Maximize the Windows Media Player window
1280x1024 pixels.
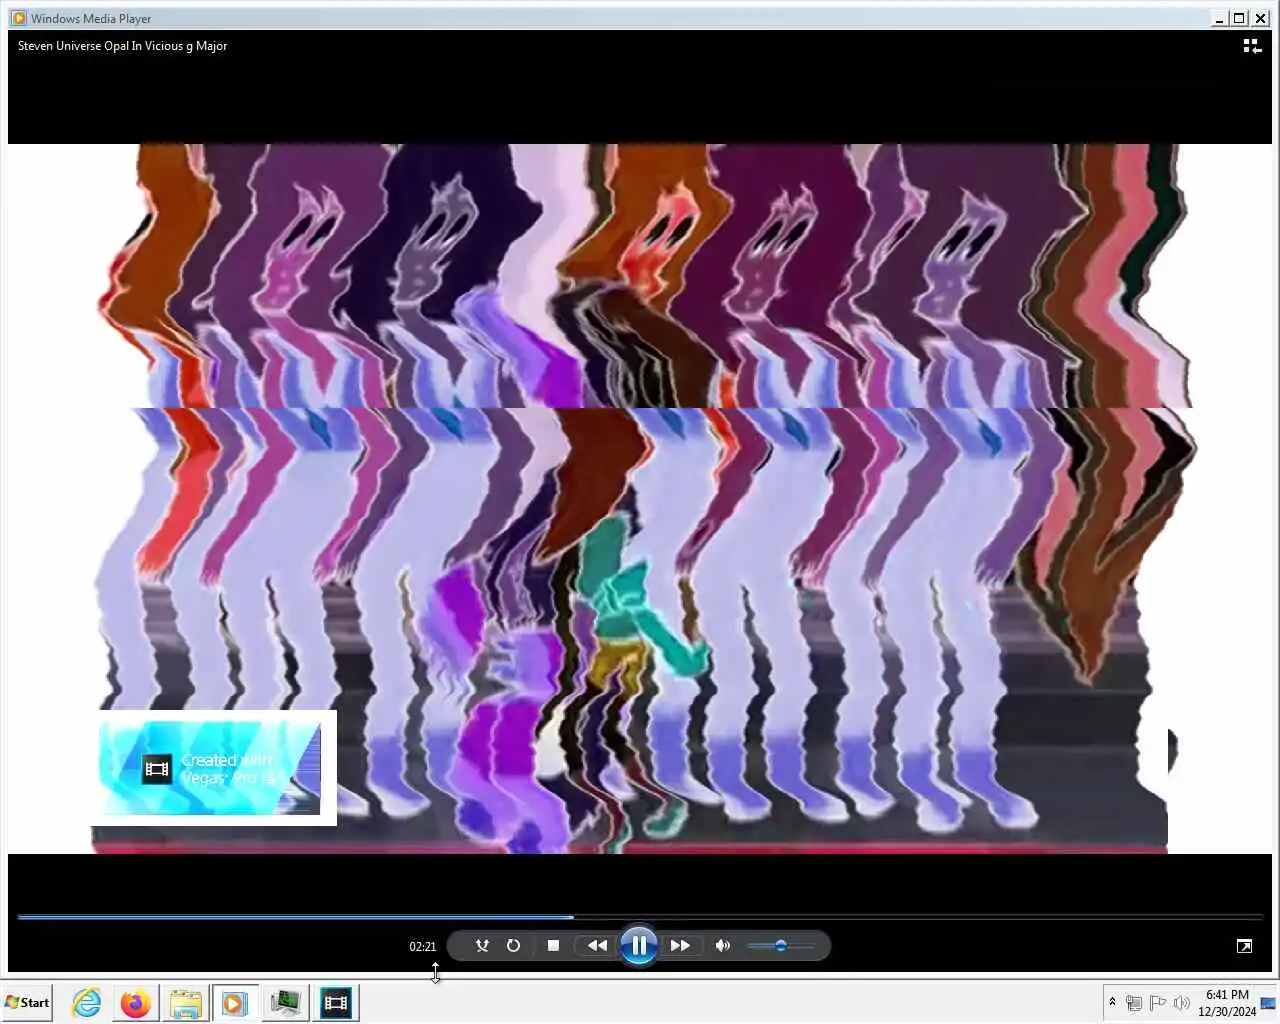[1239, 18]
